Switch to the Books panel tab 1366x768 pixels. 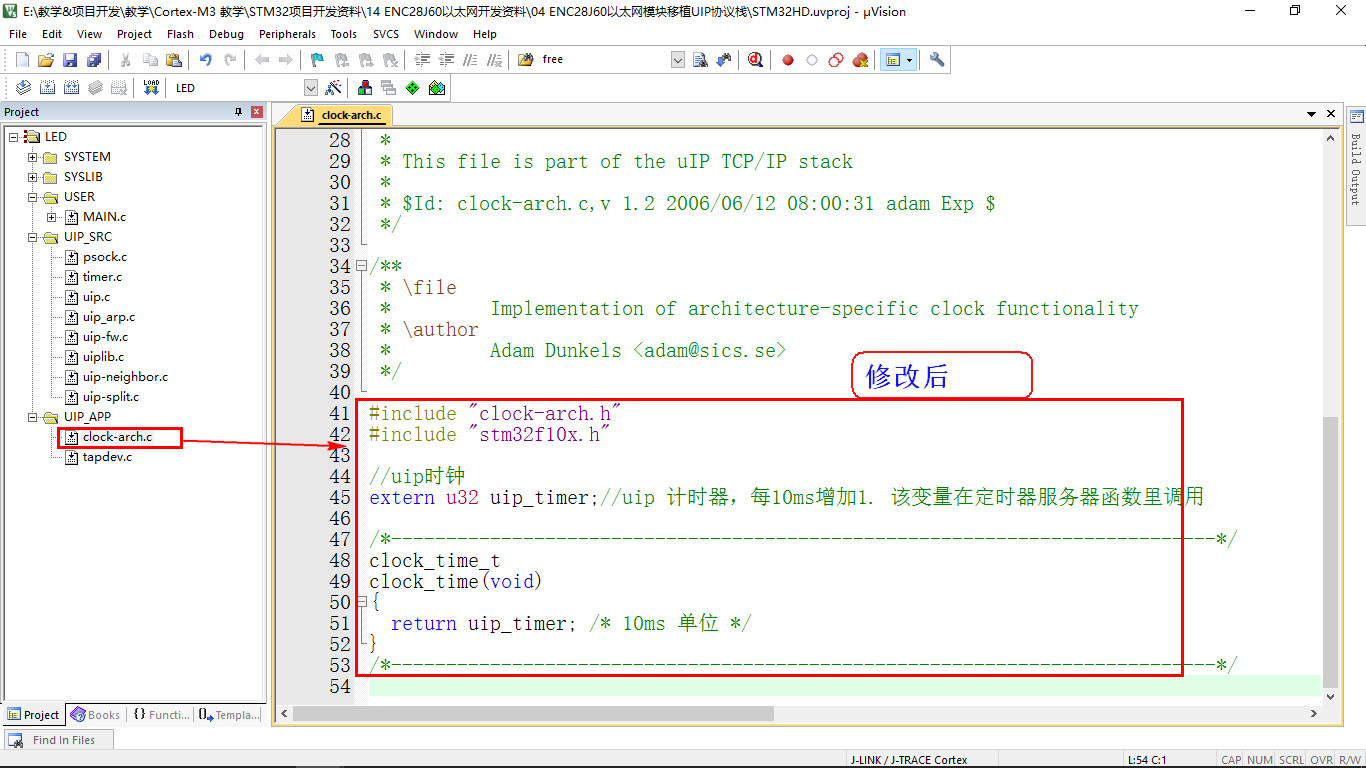click(x=96, y=715)
